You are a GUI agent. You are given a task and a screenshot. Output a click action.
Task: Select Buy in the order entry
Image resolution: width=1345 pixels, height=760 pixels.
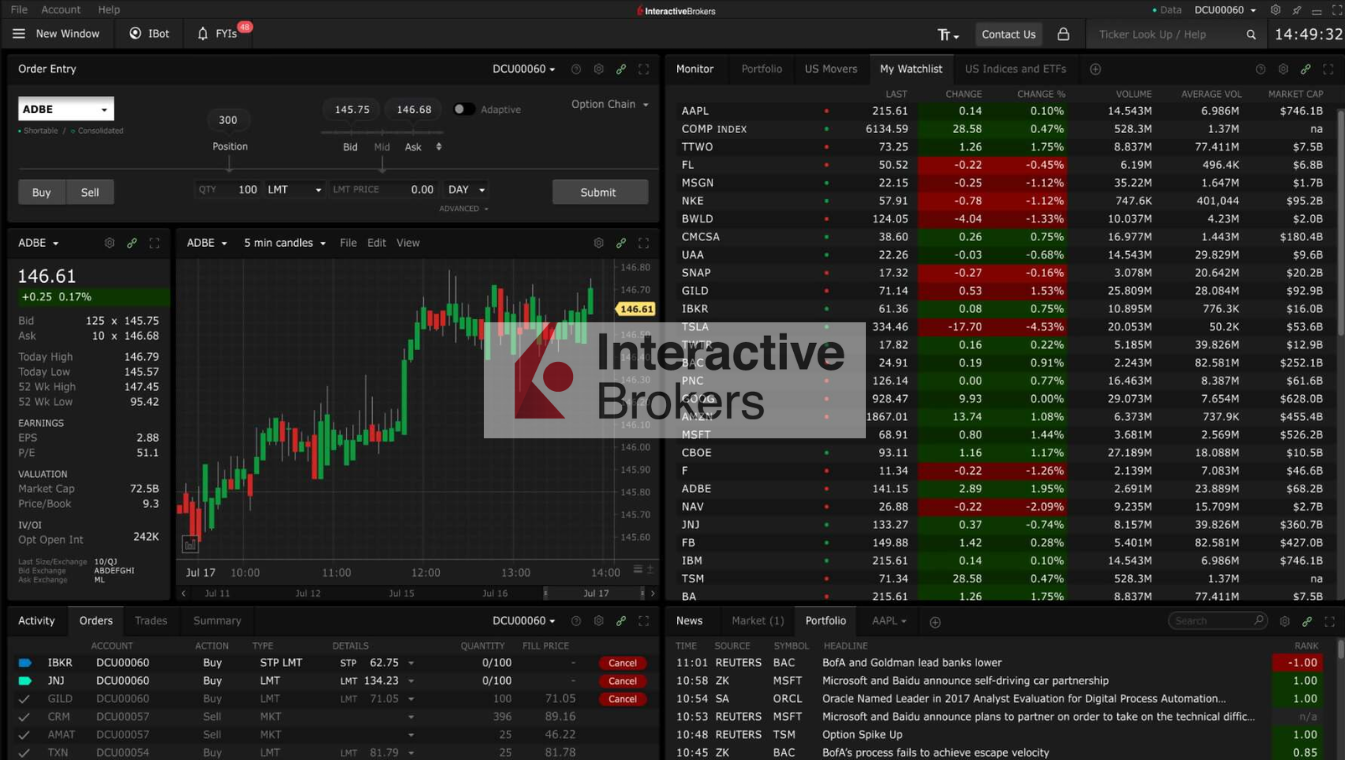(42, 192)
